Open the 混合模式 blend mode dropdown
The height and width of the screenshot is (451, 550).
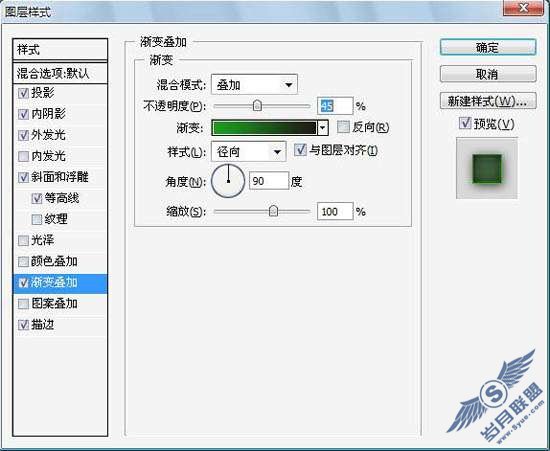(x=254, y=84)
